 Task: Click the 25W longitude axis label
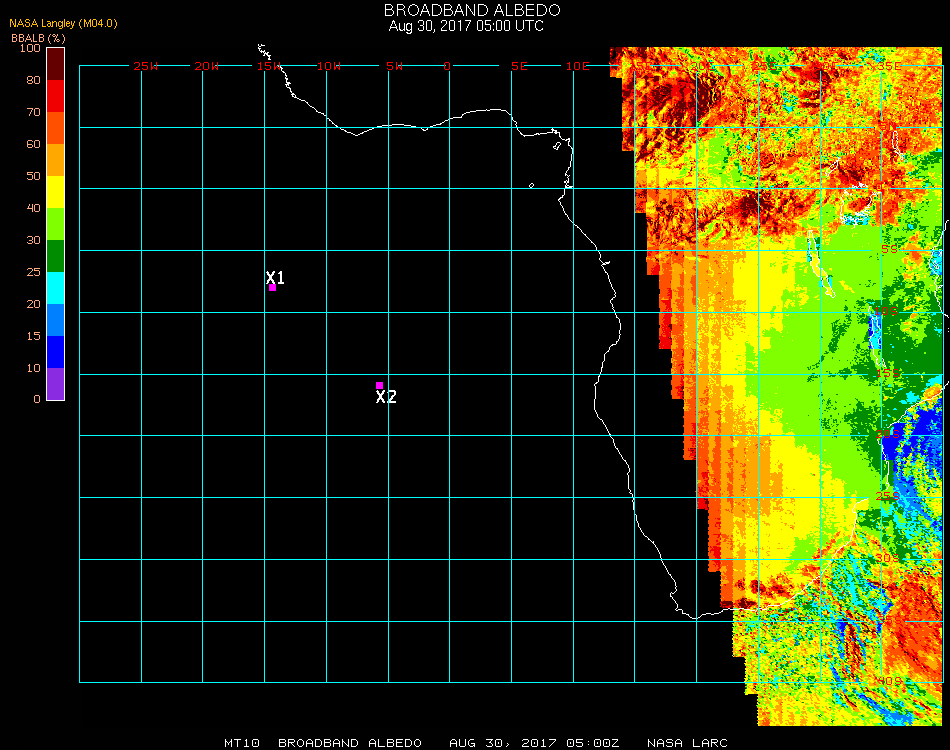(146, 66)
